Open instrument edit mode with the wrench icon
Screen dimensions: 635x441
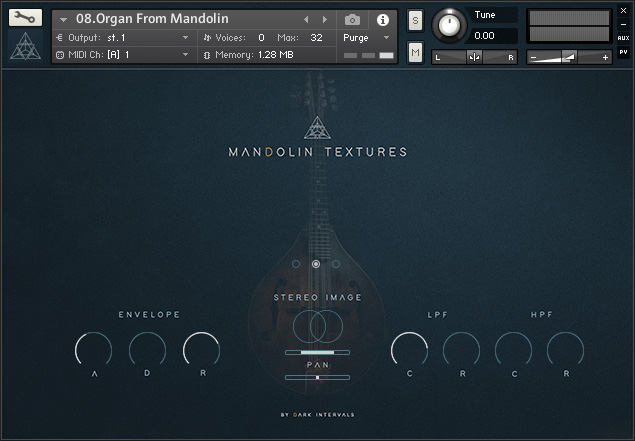pos(25,17)
